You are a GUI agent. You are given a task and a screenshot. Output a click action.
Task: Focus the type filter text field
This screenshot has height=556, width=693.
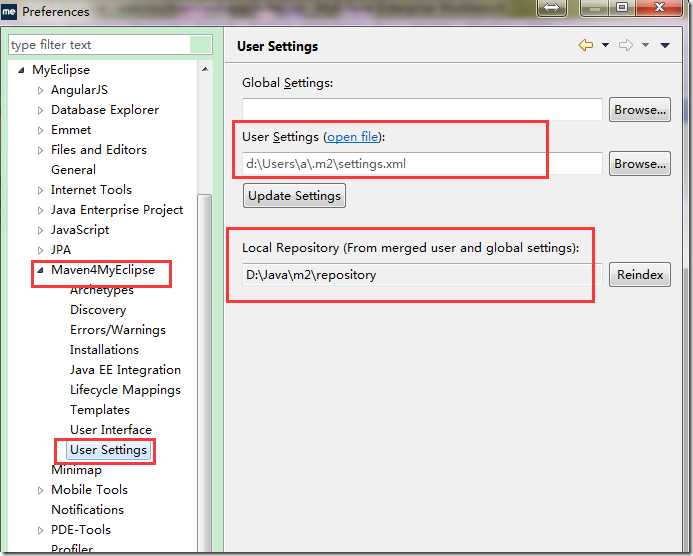pos(99,45)
